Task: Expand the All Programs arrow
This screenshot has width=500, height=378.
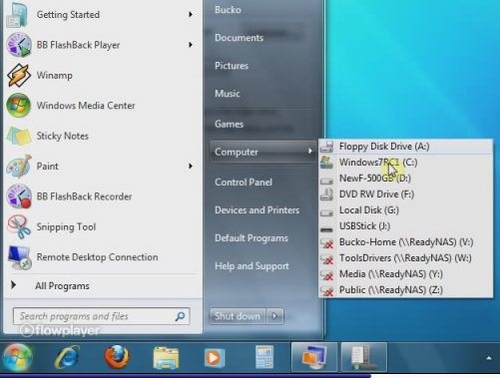Action: [13, 285]
